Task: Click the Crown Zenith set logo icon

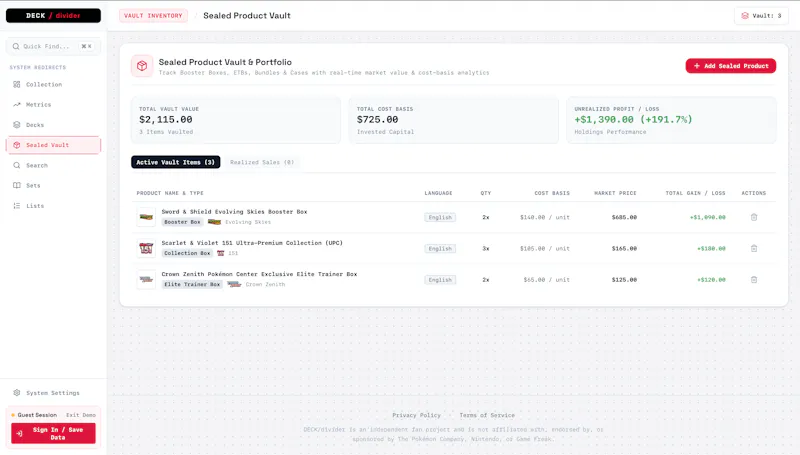Action: (x=234, y=284)
